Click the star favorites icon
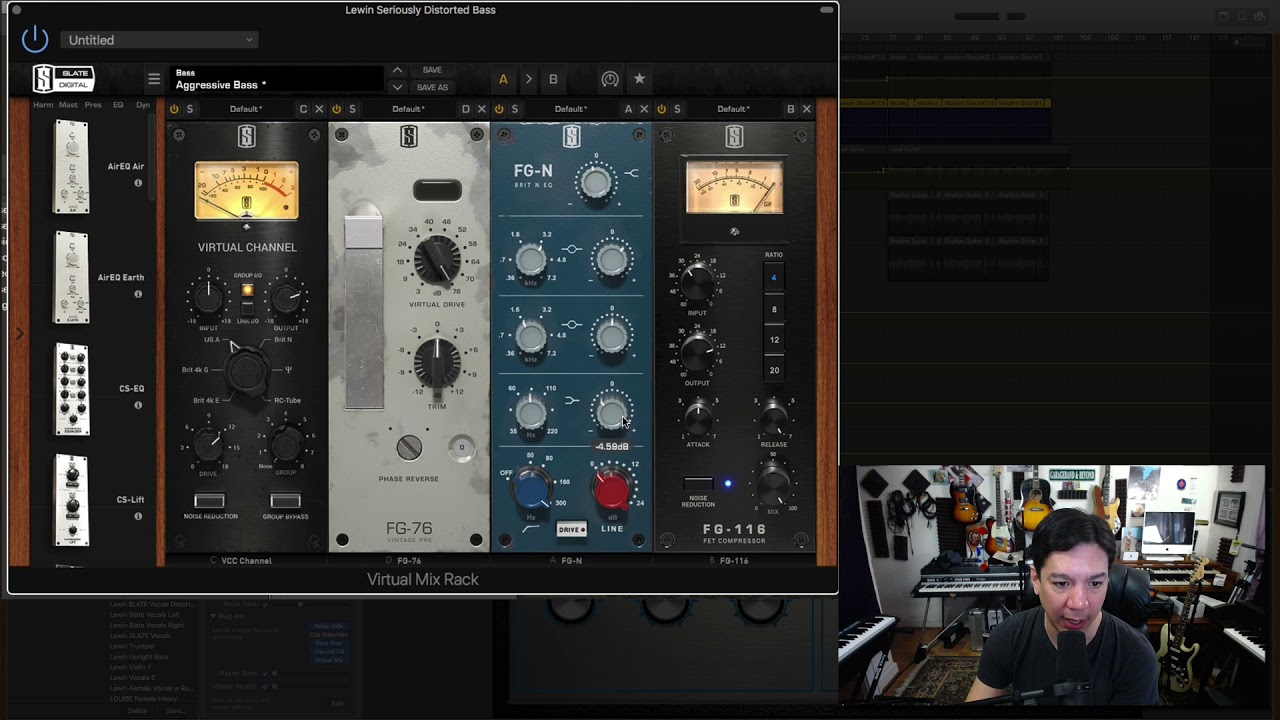The width and height of the screenshot is (1280, 720). 639,79
